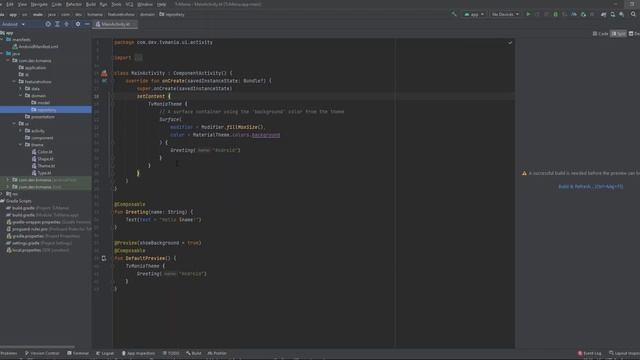Switch editor to Code view

(600, 34)
